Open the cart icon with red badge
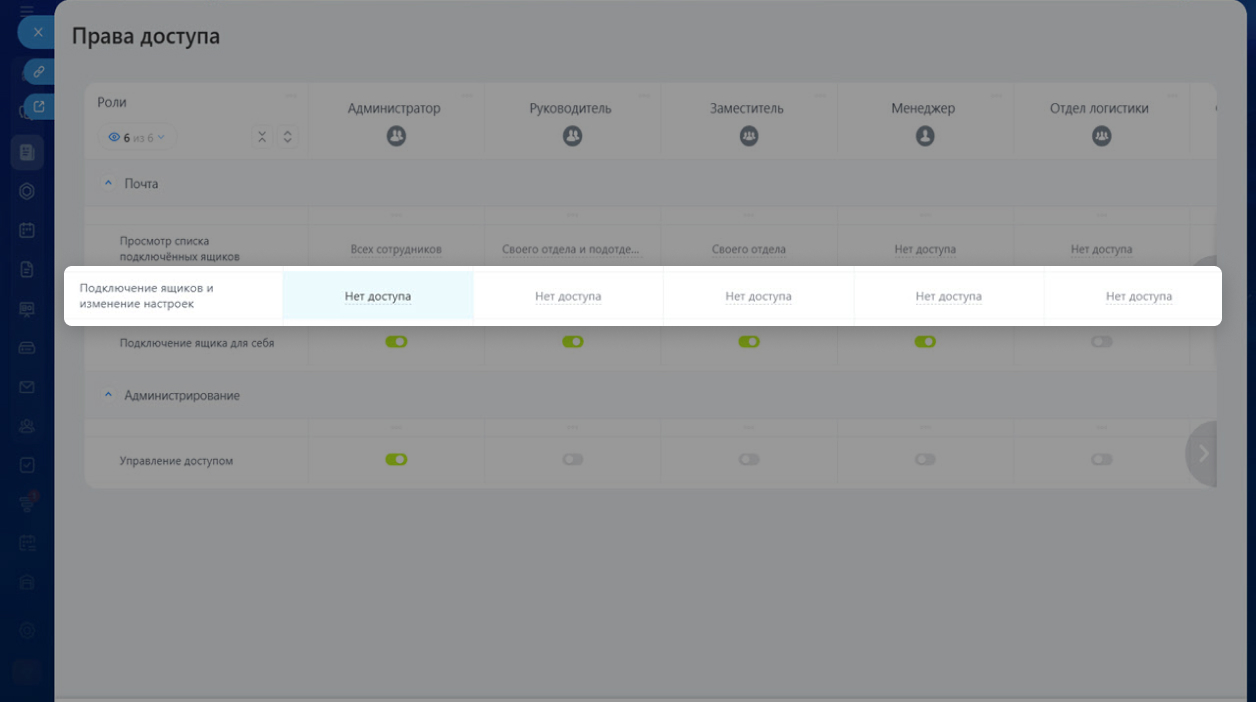This screenshot has width=1256, height=702. tap(27, 503)
